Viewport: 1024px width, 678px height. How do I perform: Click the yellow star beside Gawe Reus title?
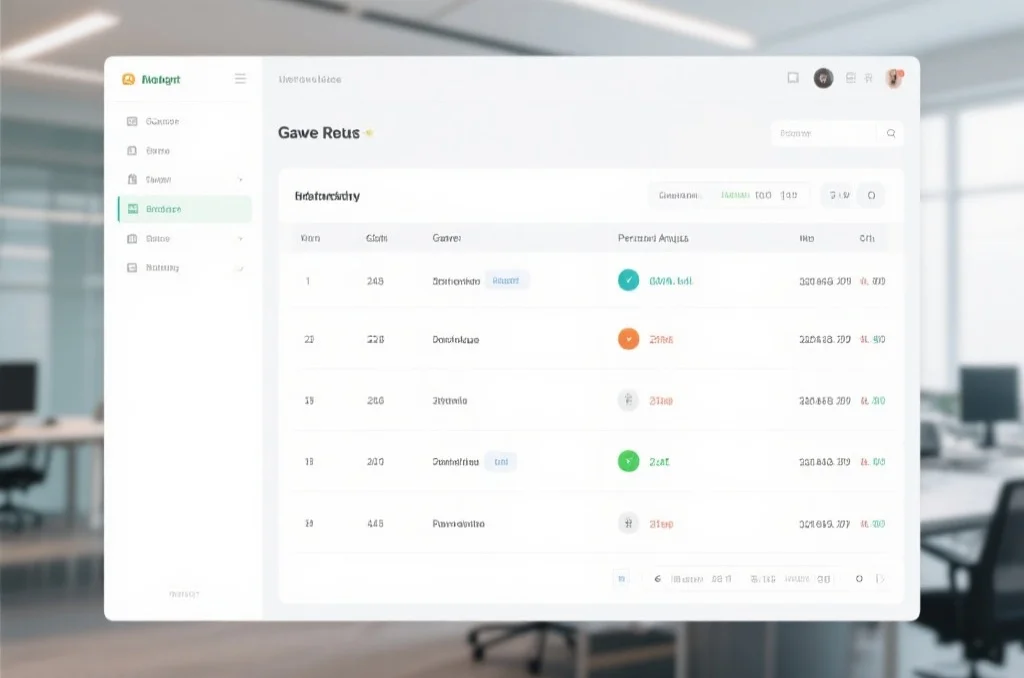369,133
